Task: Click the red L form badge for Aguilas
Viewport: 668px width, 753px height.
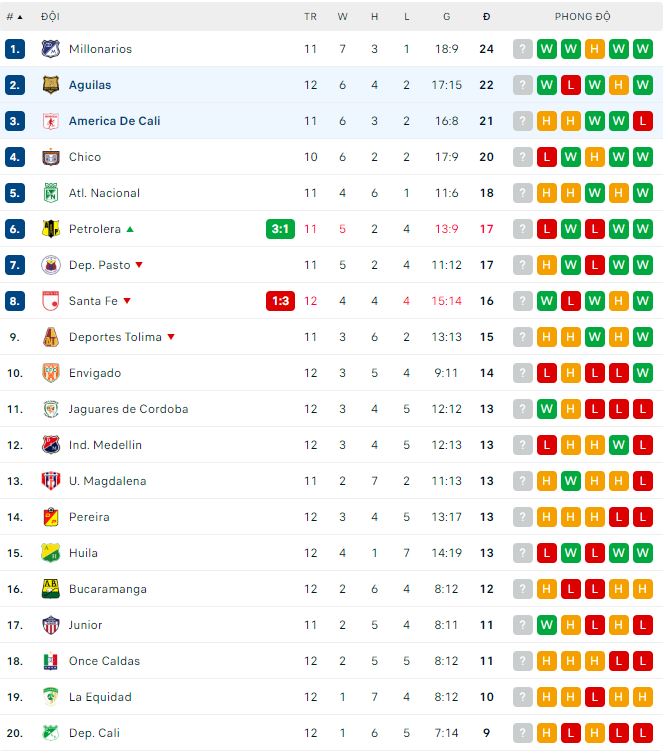Action: 571,85
